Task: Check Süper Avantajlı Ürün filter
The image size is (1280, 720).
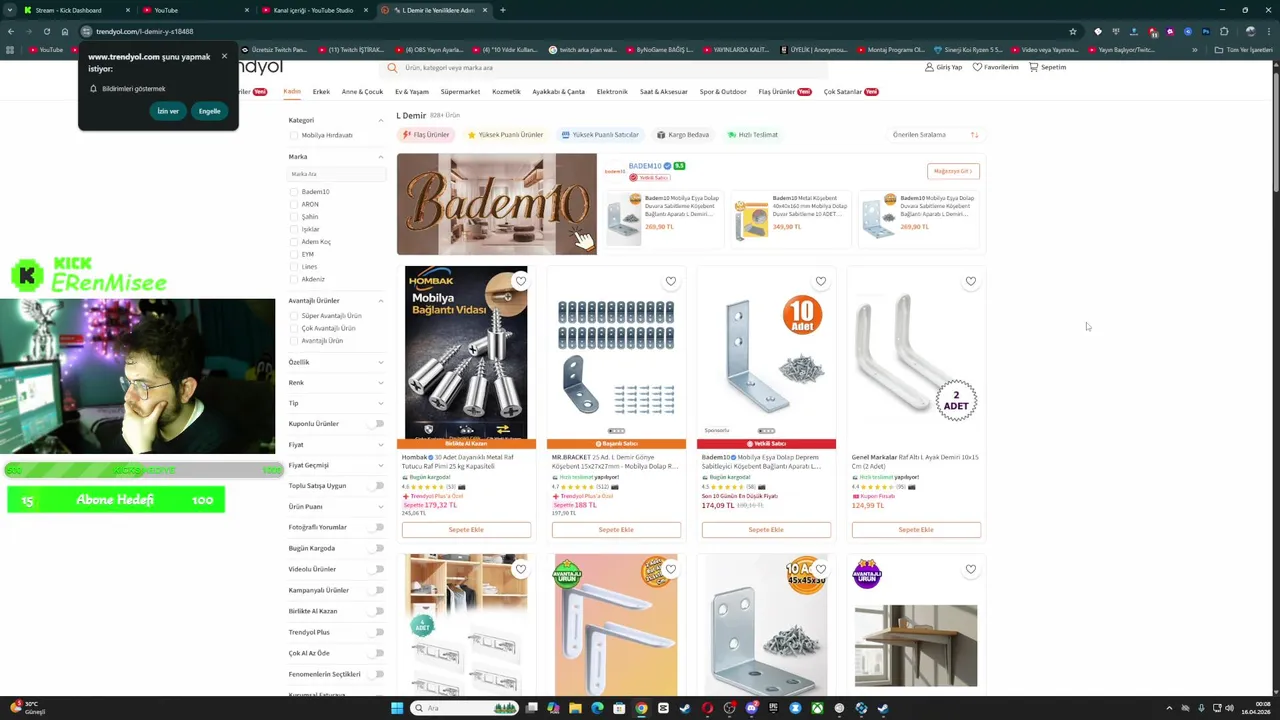Action: pos(294,315)
